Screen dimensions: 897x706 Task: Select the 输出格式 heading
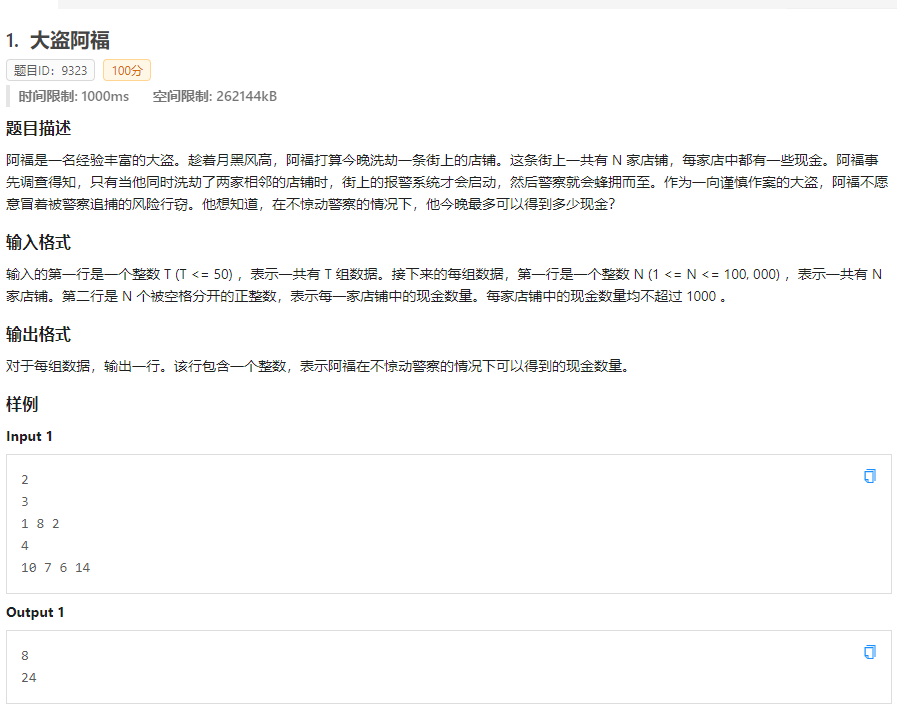38,334
